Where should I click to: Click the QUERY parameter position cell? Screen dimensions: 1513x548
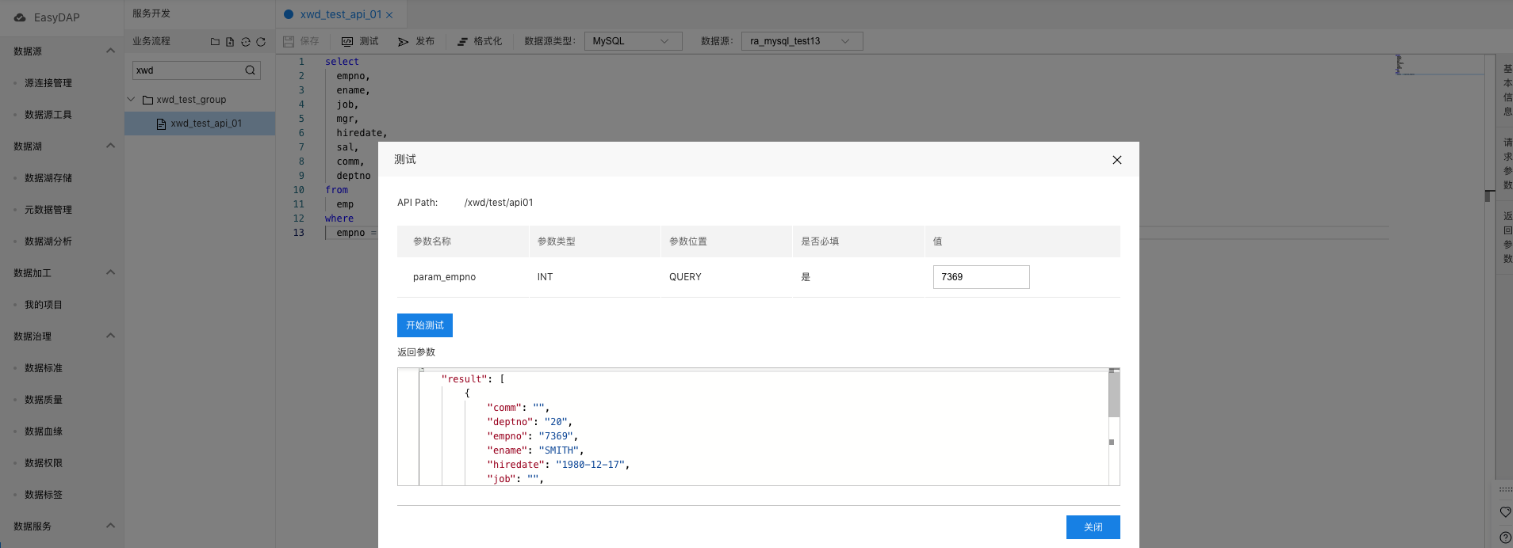click(x=685, y=277)
